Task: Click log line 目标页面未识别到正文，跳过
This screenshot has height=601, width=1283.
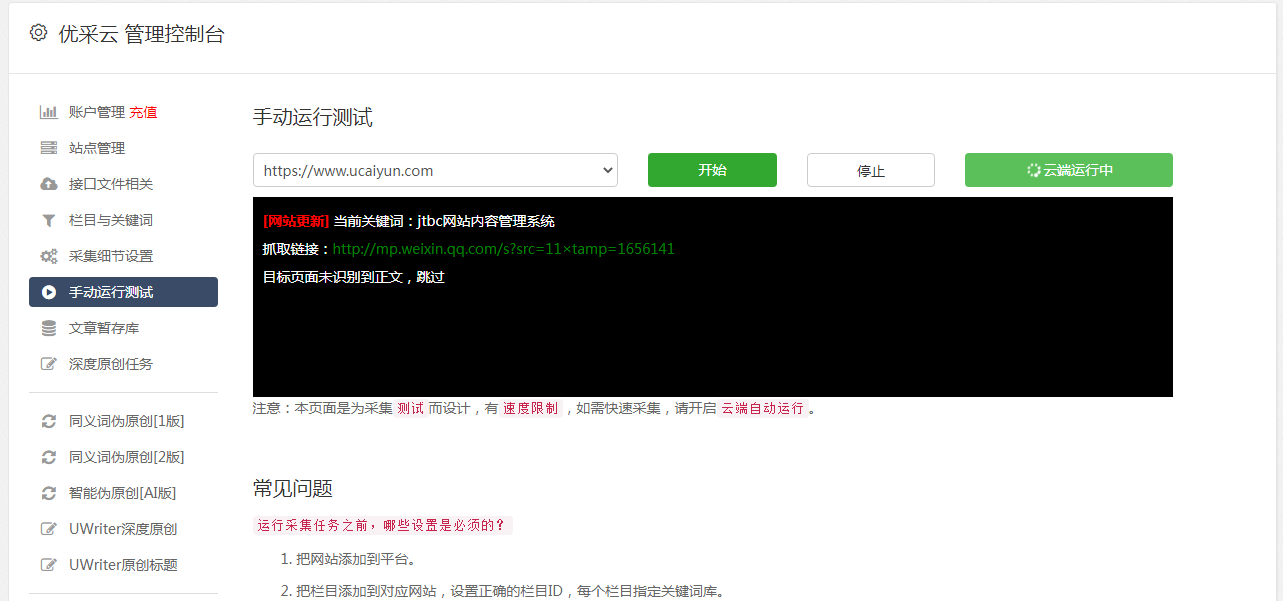Action: pos(354,277)
